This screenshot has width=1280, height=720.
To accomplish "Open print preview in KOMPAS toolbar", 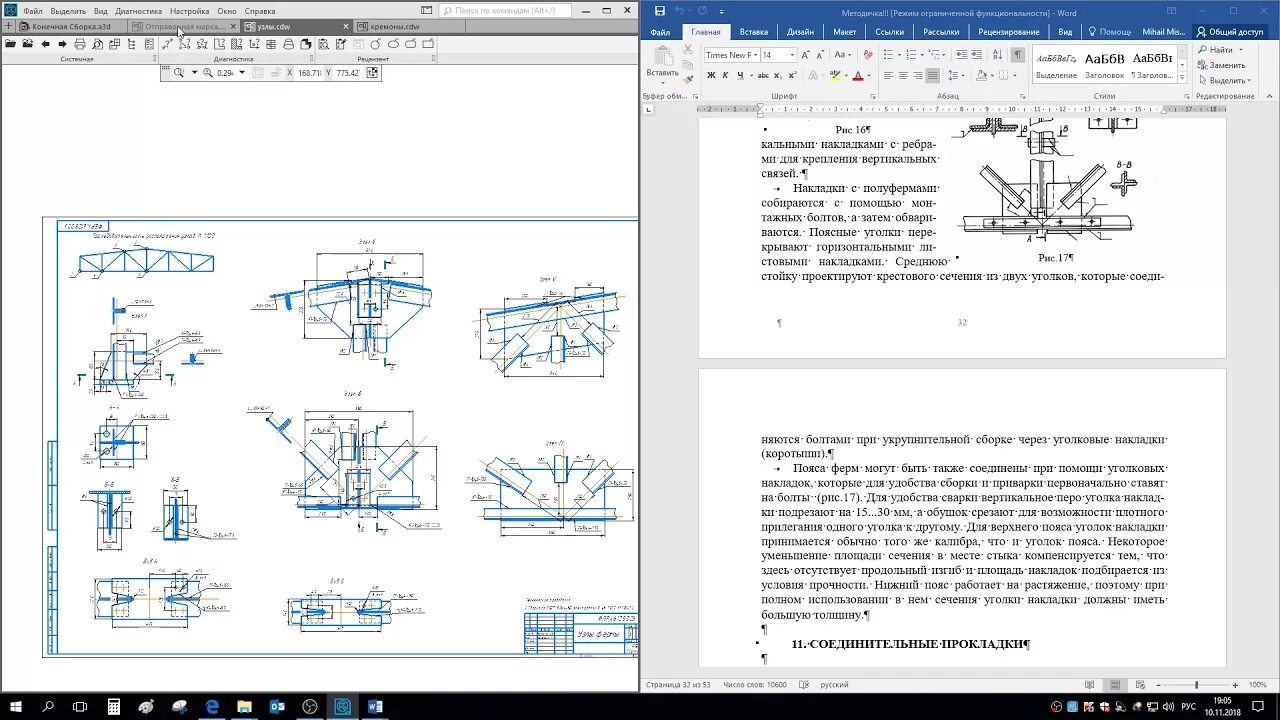I will tap(97, 44).
